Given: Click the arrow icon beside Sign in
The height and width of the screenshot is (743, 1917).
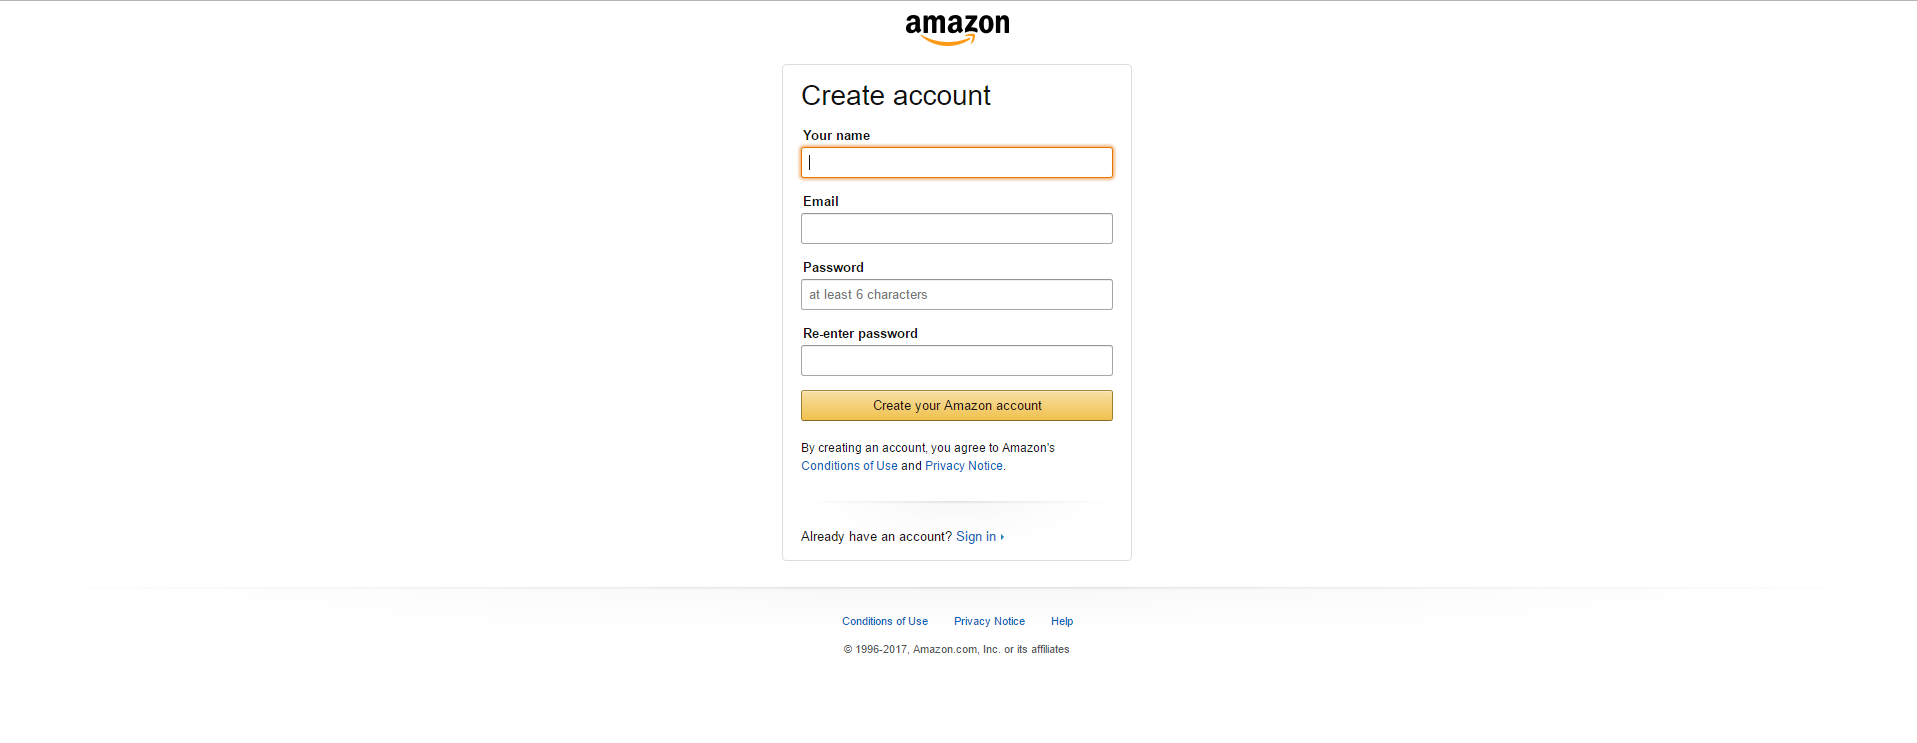Looking at the screenshot, I should pyautogui.click(x=1002, y=537).
